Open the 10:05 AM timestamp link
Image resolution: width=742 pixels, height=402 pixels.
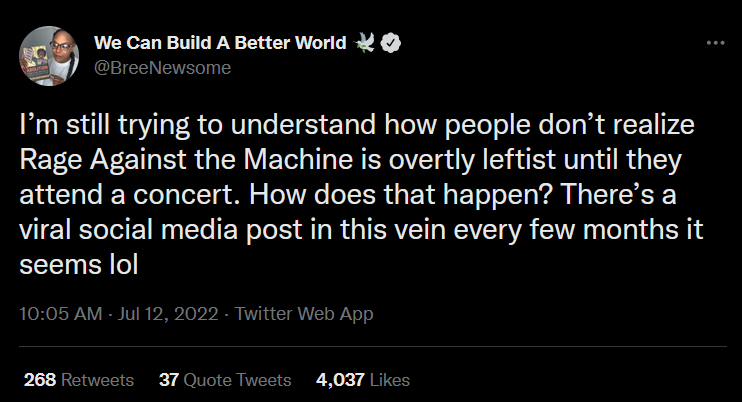(x=61, y=314)
